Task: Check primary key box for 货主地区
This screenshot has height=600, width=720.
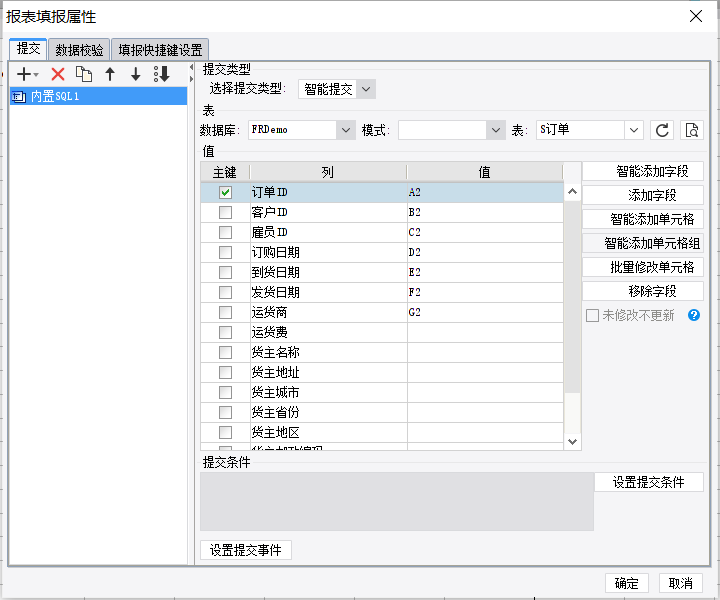Action: (225, 432)
